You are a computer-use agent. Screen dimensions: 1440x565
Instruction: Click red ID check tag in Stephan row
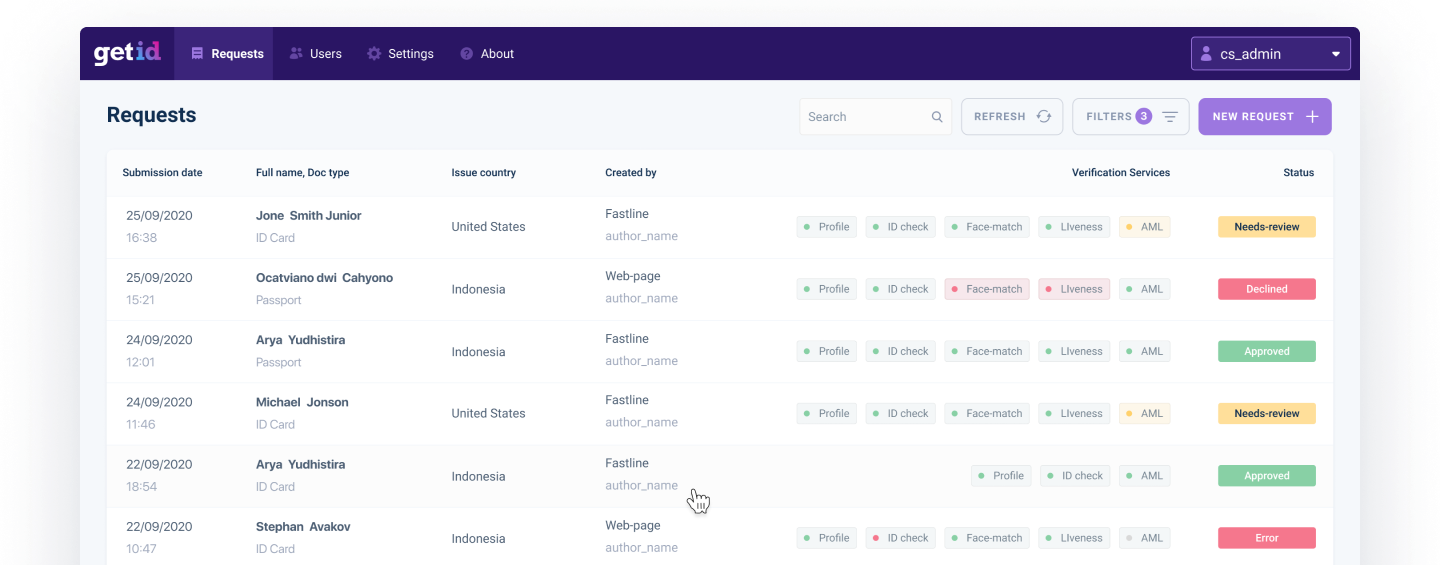[x=901, y=538]
